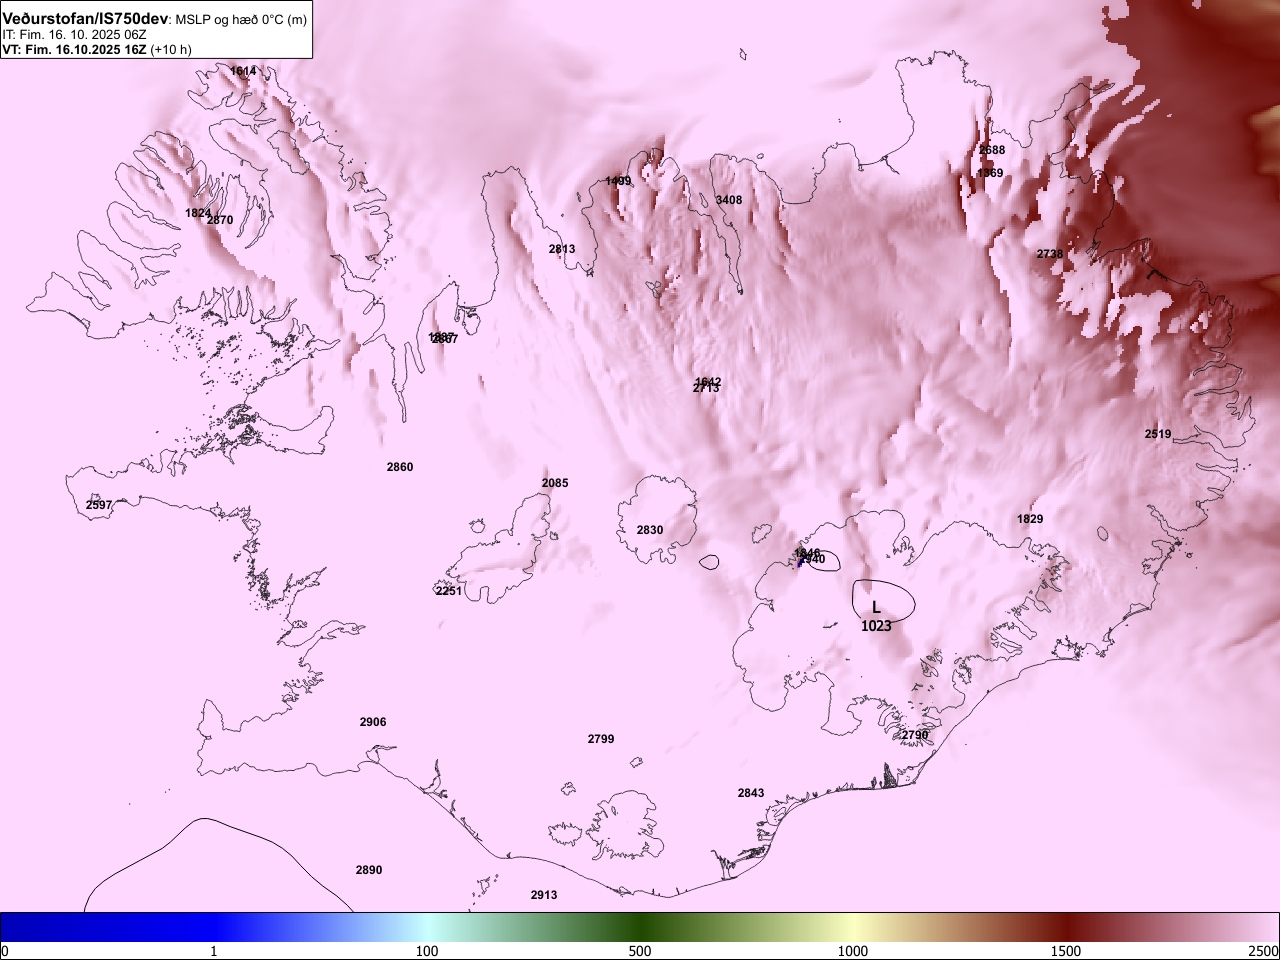The image size is (1280, 960).
Task: Click the map value 1614
Action: (x=243, y=71)
